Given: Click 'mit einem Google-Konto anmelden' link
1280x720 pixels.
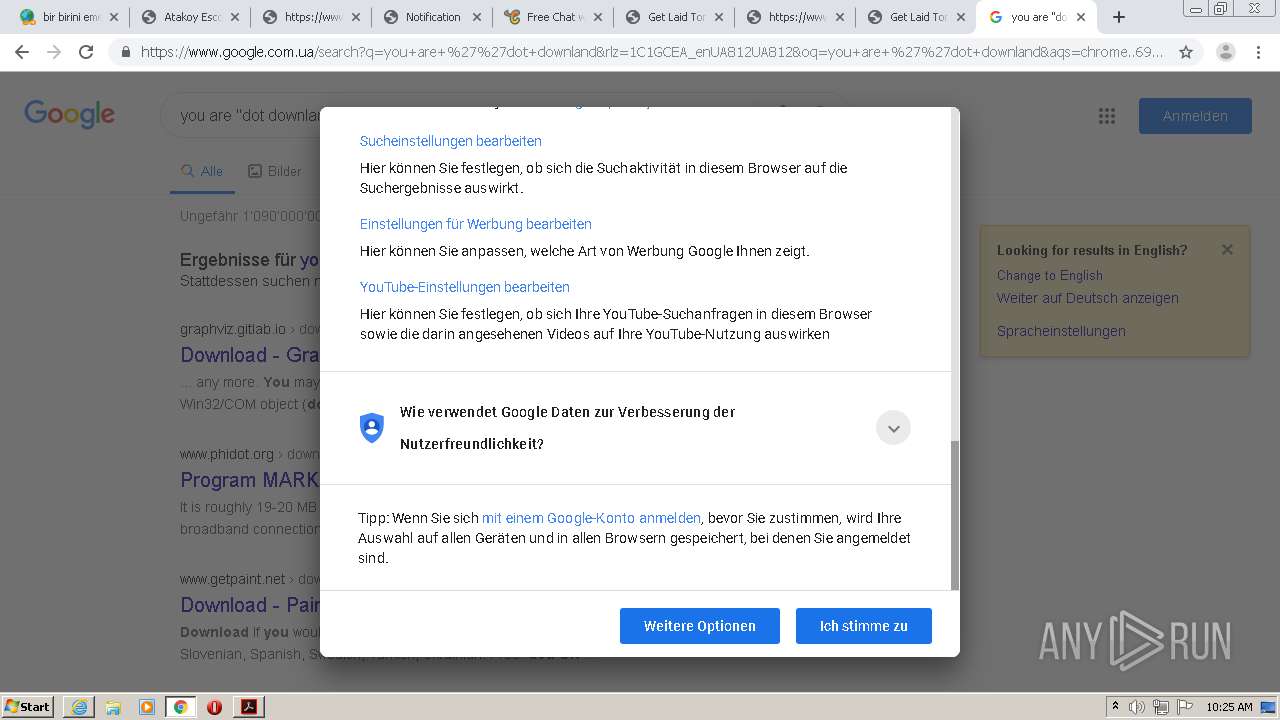Looking at the screenshot, I should tap(591, 518).
